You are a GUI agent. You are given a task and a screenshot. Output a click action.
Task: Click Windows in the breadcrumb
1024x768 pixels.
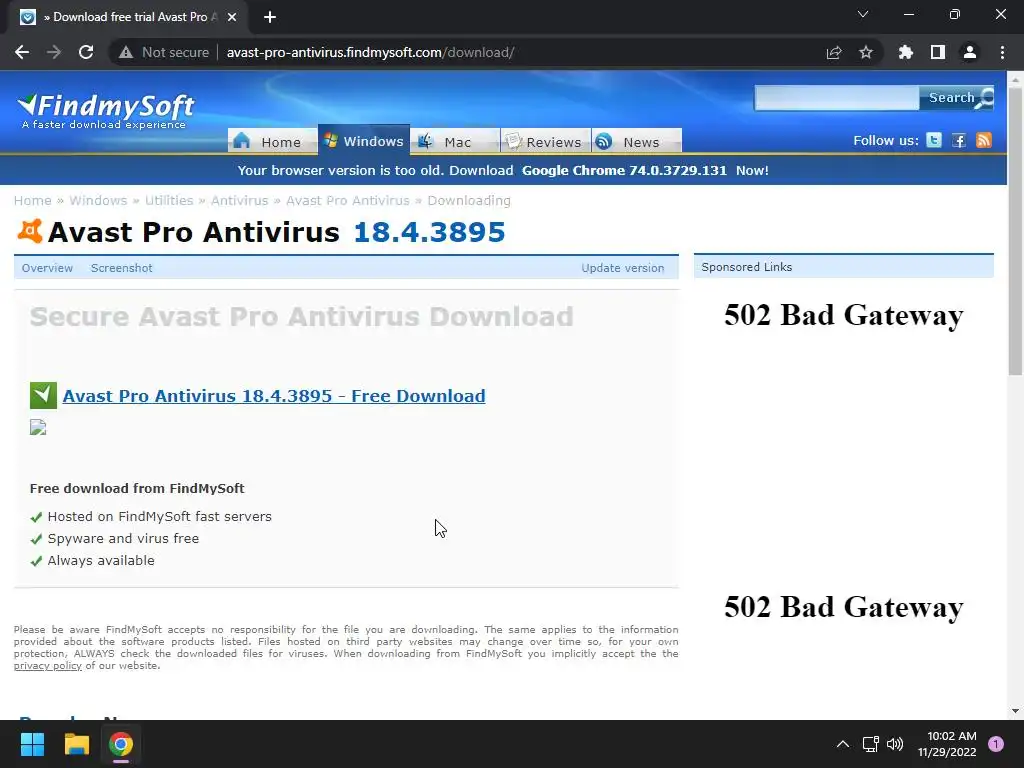point(98,200)
